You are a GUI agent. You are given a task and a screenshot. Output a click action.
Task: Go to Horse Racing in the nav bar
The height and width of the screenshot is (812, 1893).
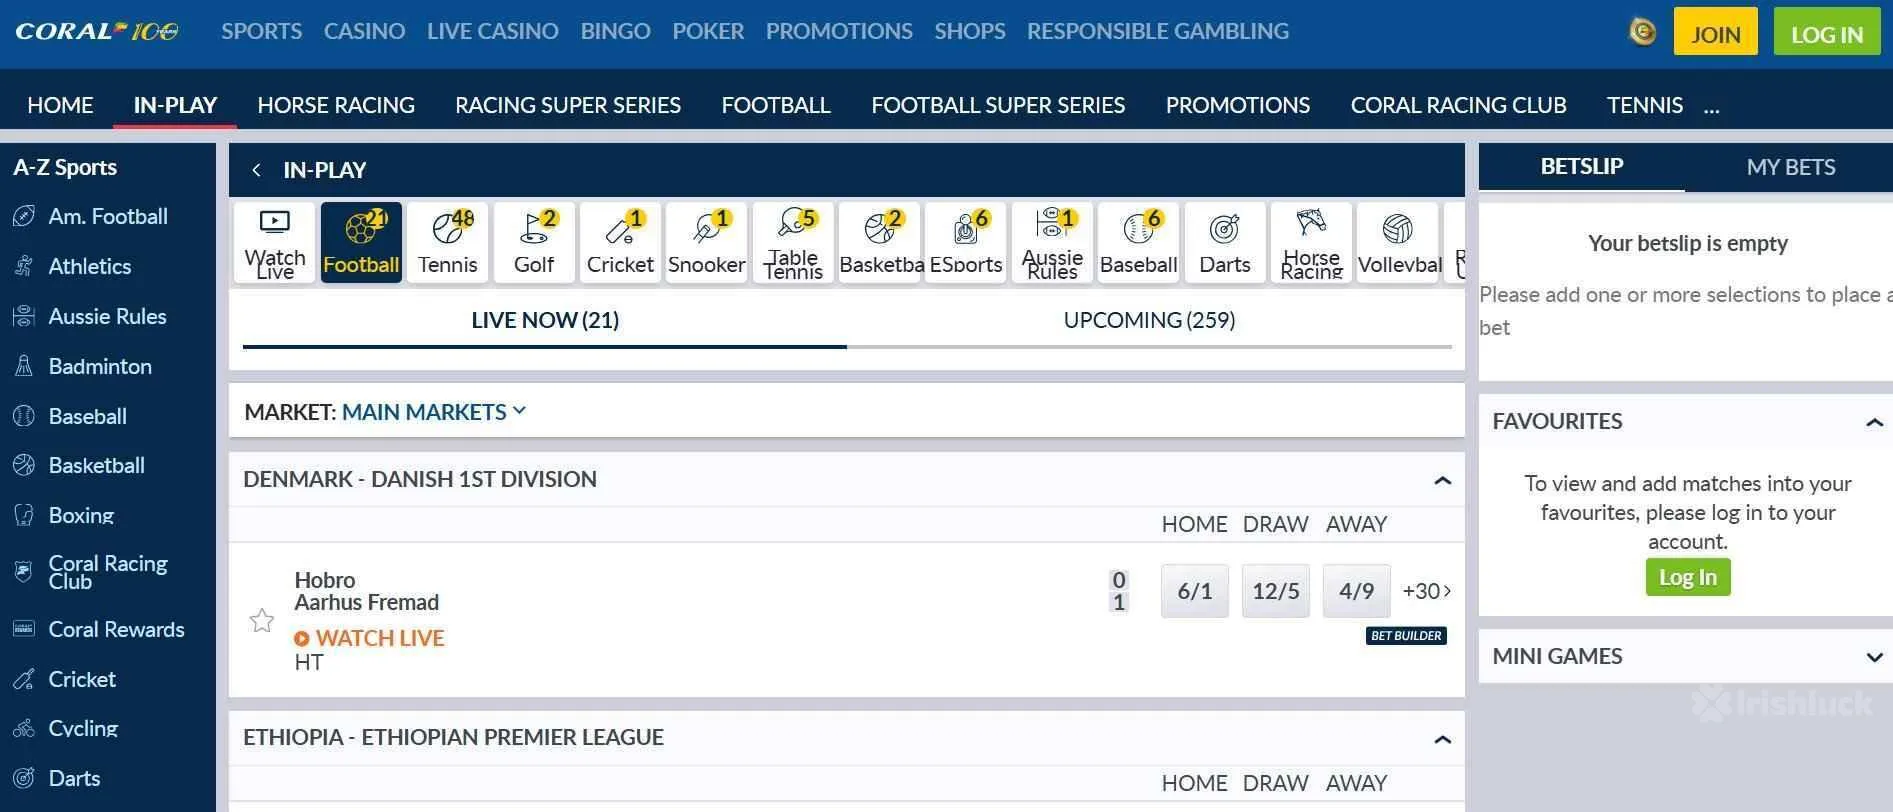pyautogui.click(x=336, y=105)
